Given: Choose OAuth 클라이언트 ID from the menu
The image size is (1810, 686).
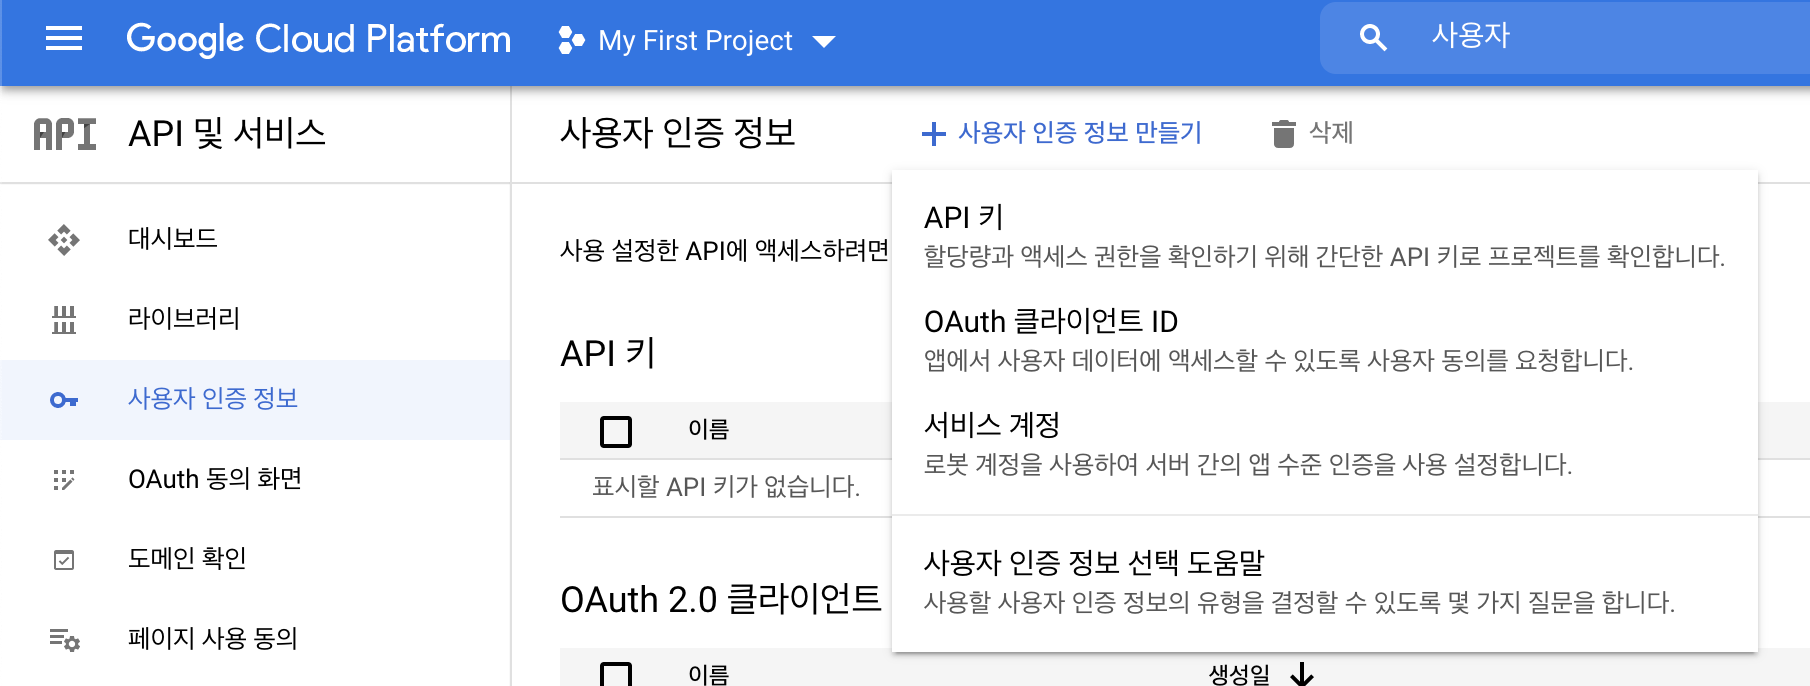Looking at the screenshot, I should click(1325, 340).
